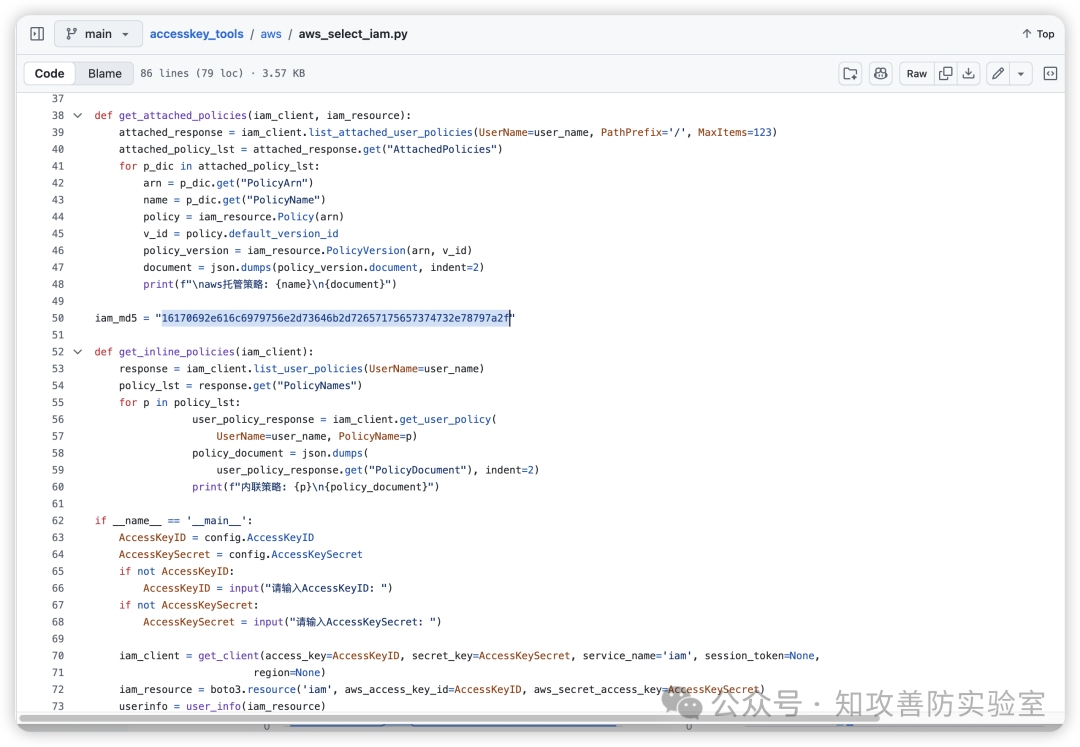The image size is (1080, 747).
Task: Select line number 50
Action: coord(58,318)
